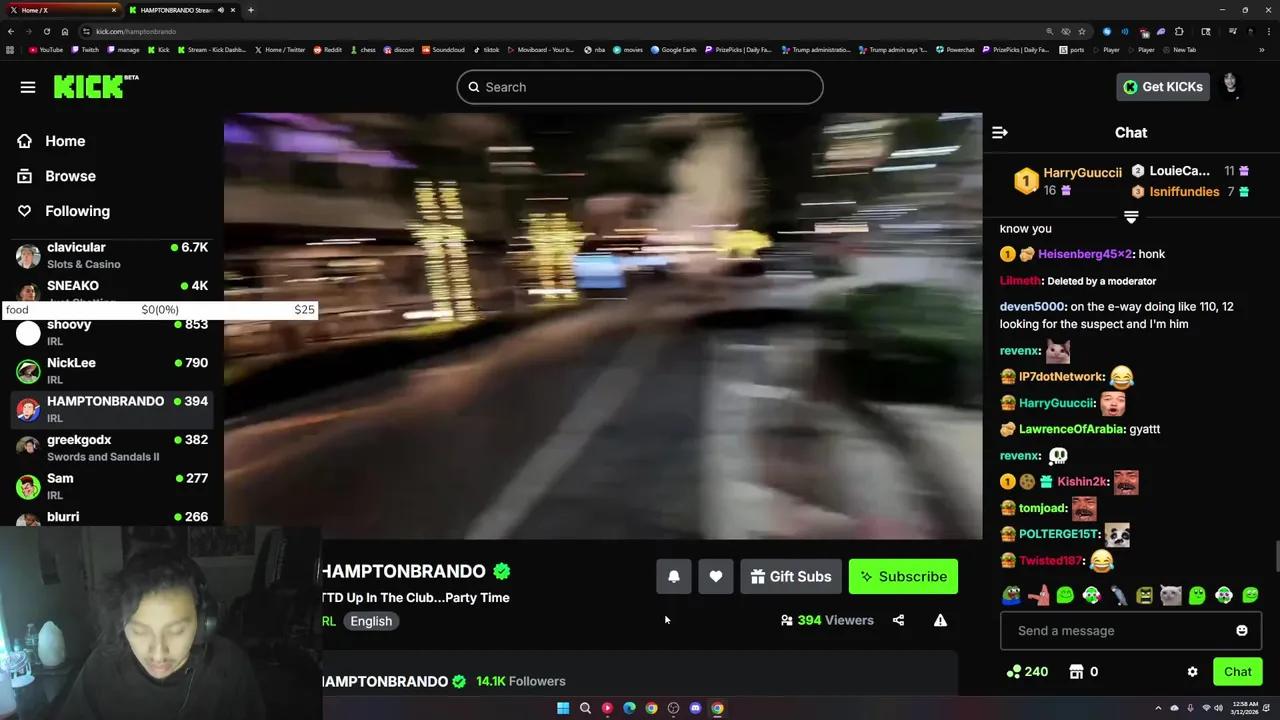Click the Subscribe button
The image size is (1280, 720).
coord(904,577)
